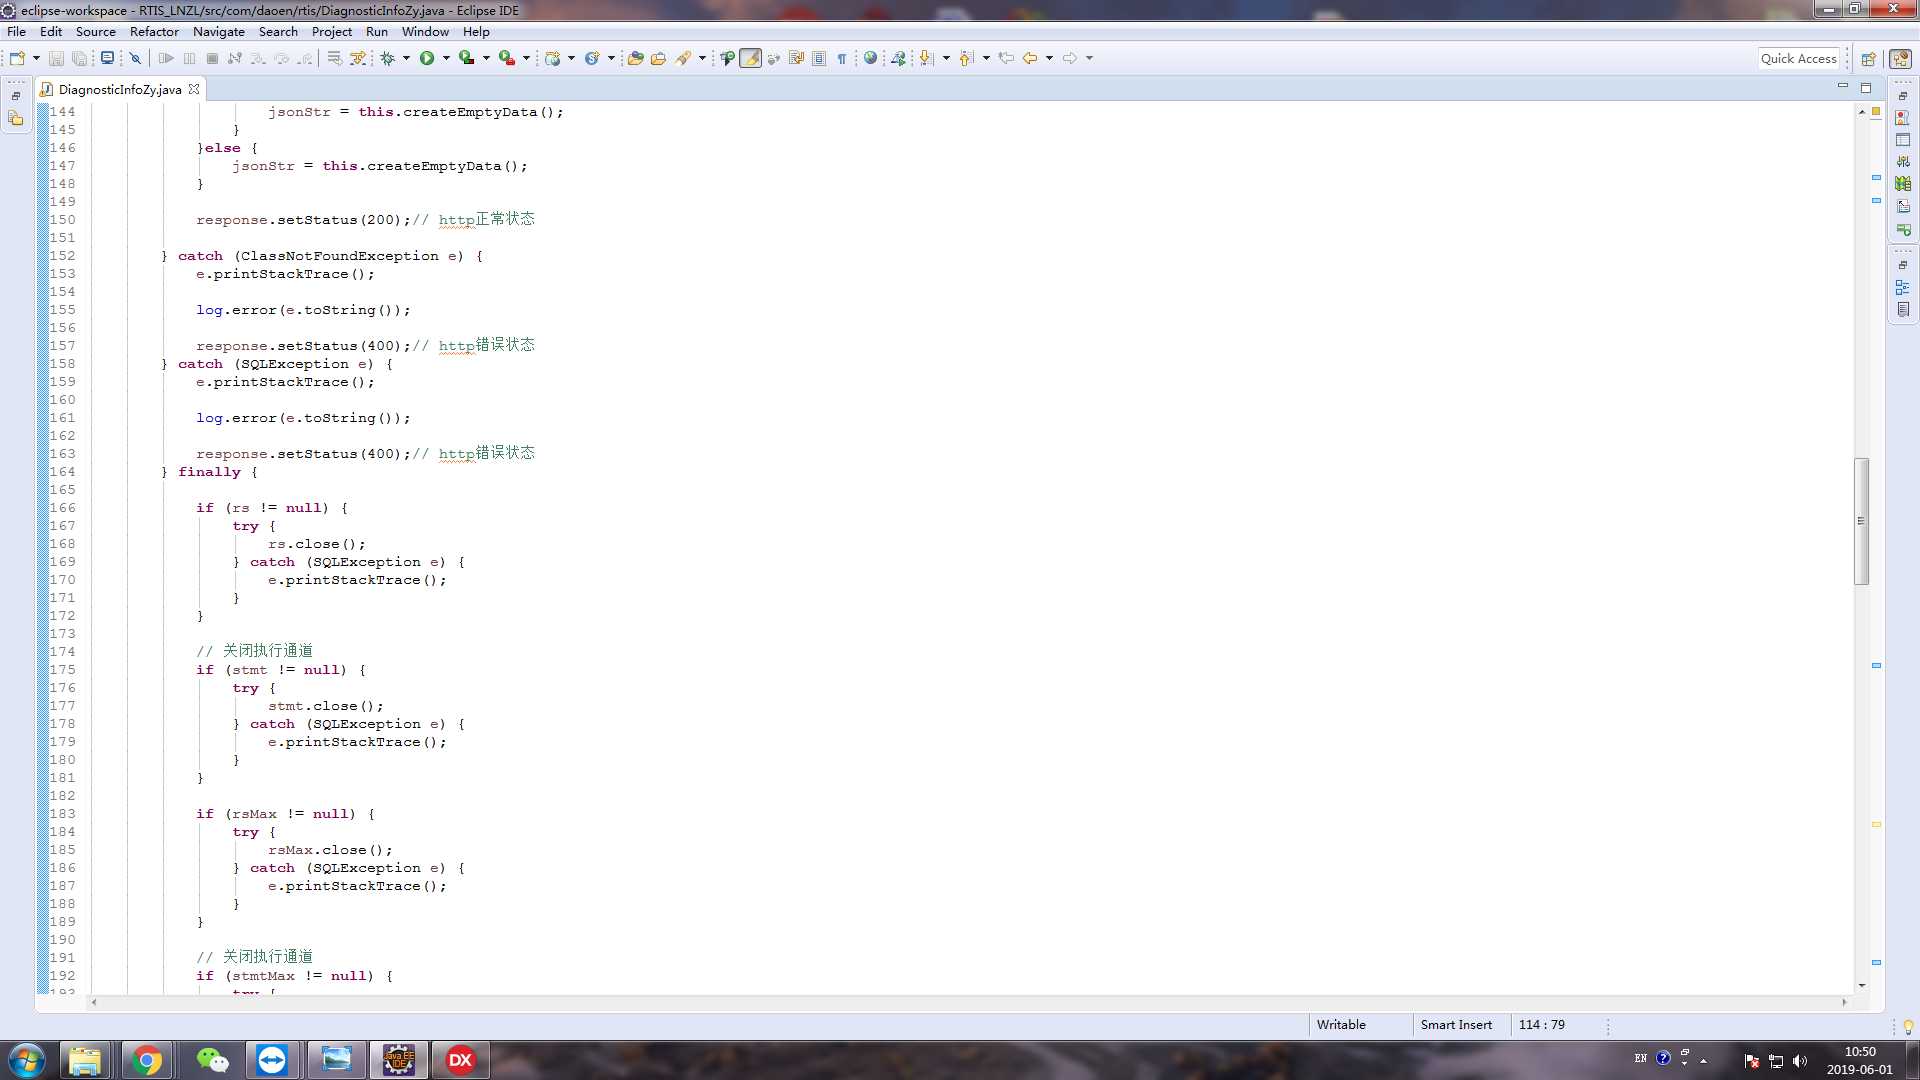Open the Navigate menu
This screenshot has width=1920, height=1080.
[218, 31]
